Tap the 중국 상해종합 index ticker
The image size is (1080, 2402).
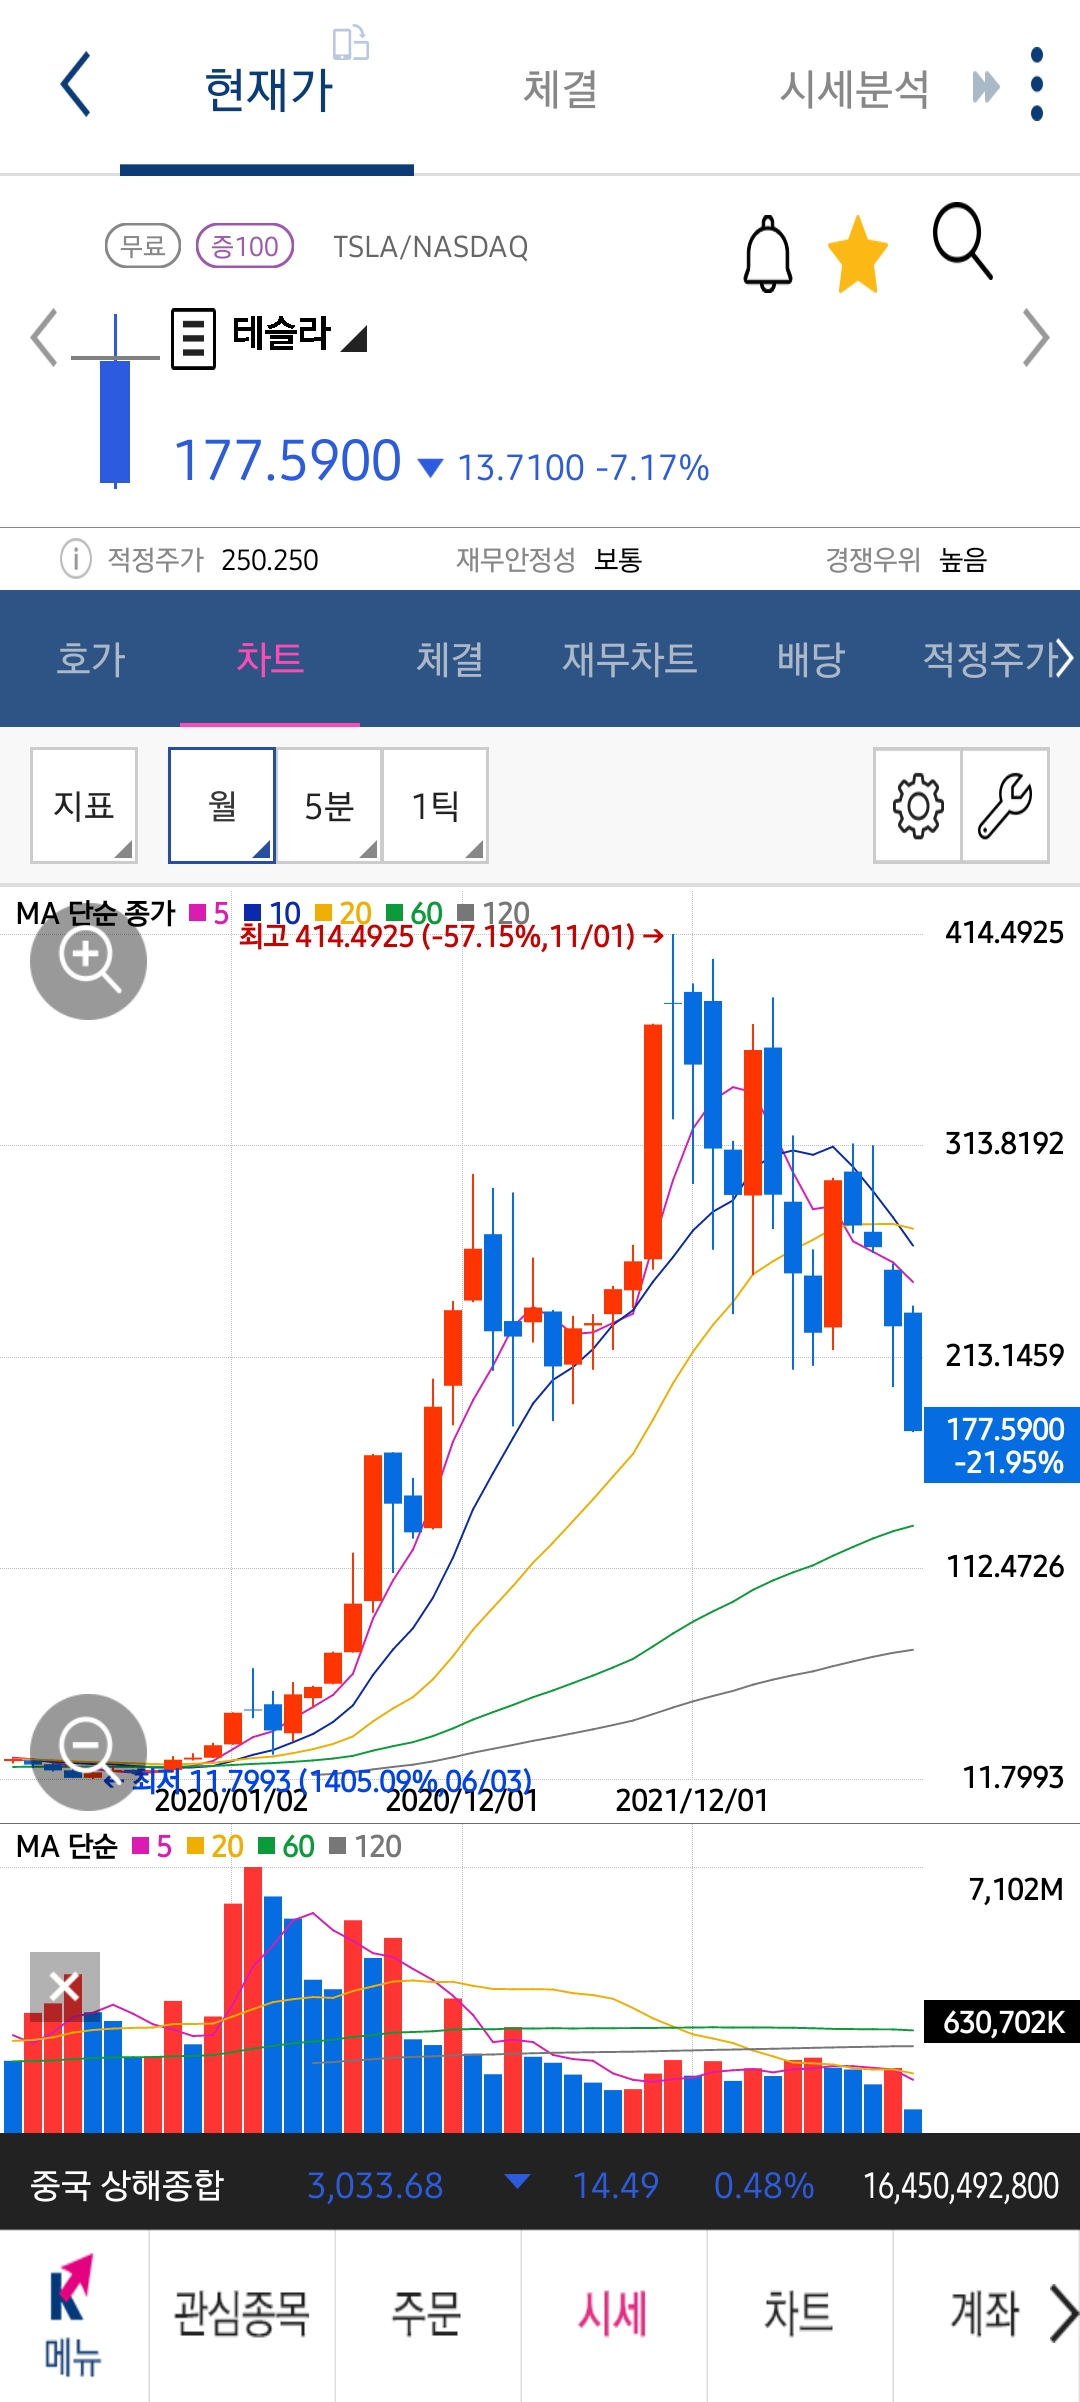click(x=127, y=2185)
